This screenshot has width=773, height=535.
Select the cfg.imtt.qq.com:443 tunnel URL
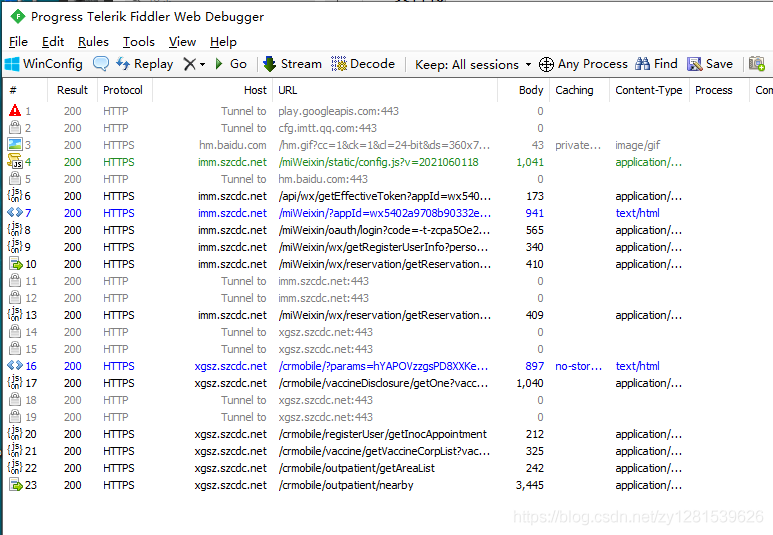(x=327, y=128)
